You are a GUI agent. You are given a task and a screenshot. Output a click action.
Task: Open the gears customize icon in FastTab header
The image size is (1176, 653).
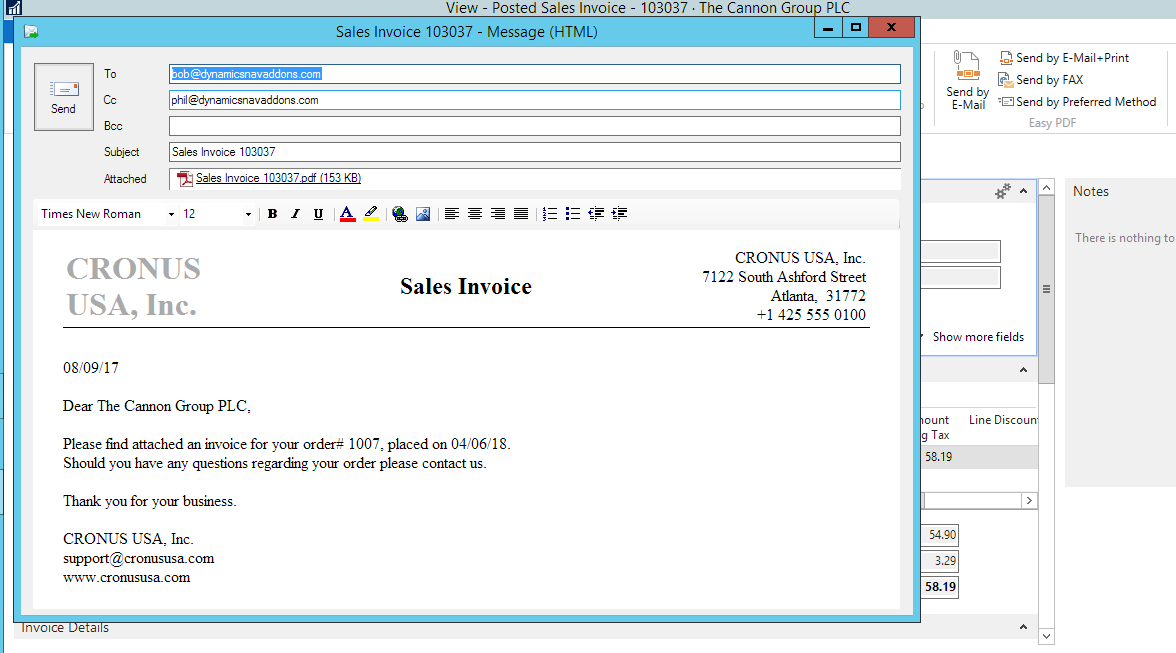point(1003,192)
